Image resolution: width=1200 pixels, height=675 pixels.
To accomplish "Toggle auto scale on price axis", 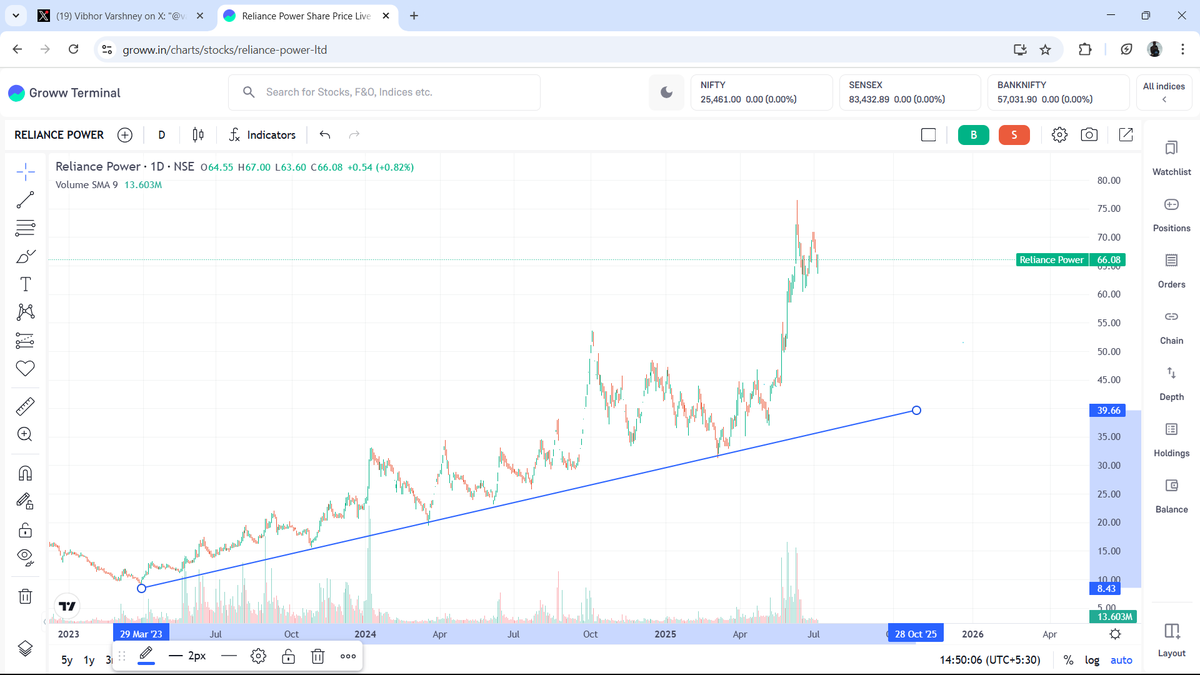I will pos(1122,660).
